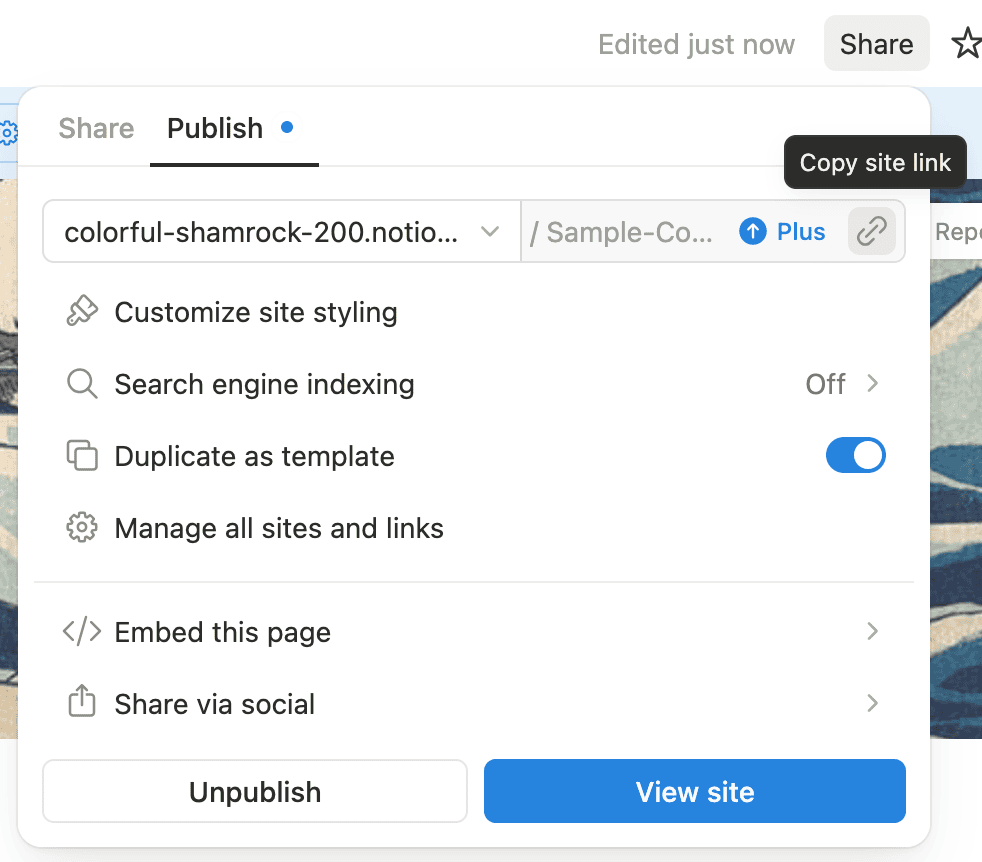Click the Embed this page code icon
The image size is (982, 862).
[81, 631]
